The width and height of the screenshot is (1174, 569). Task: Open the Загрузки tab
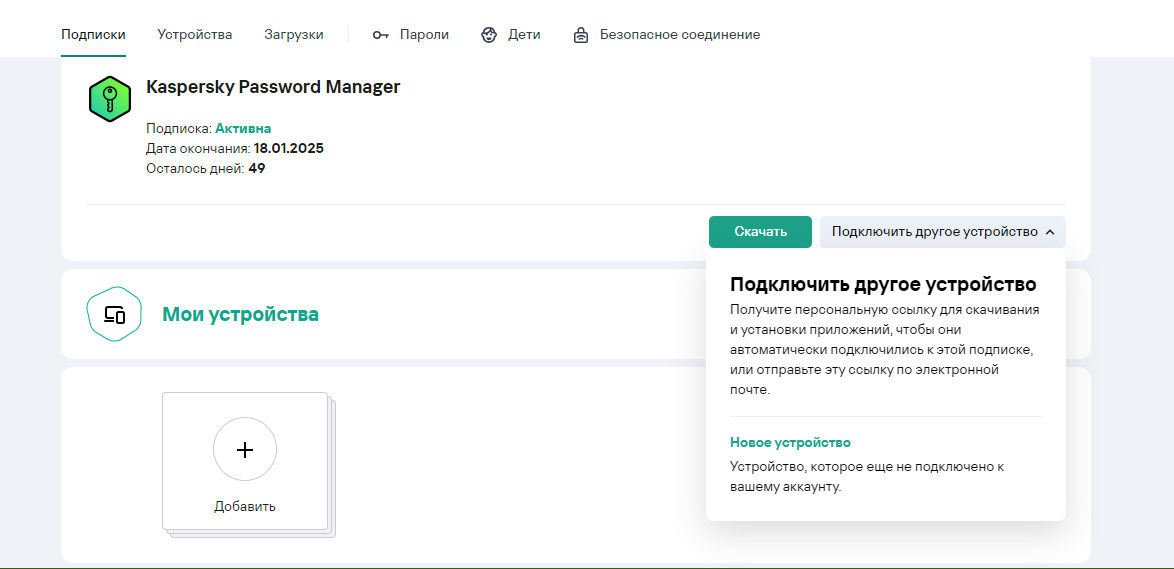click(294, 34)
